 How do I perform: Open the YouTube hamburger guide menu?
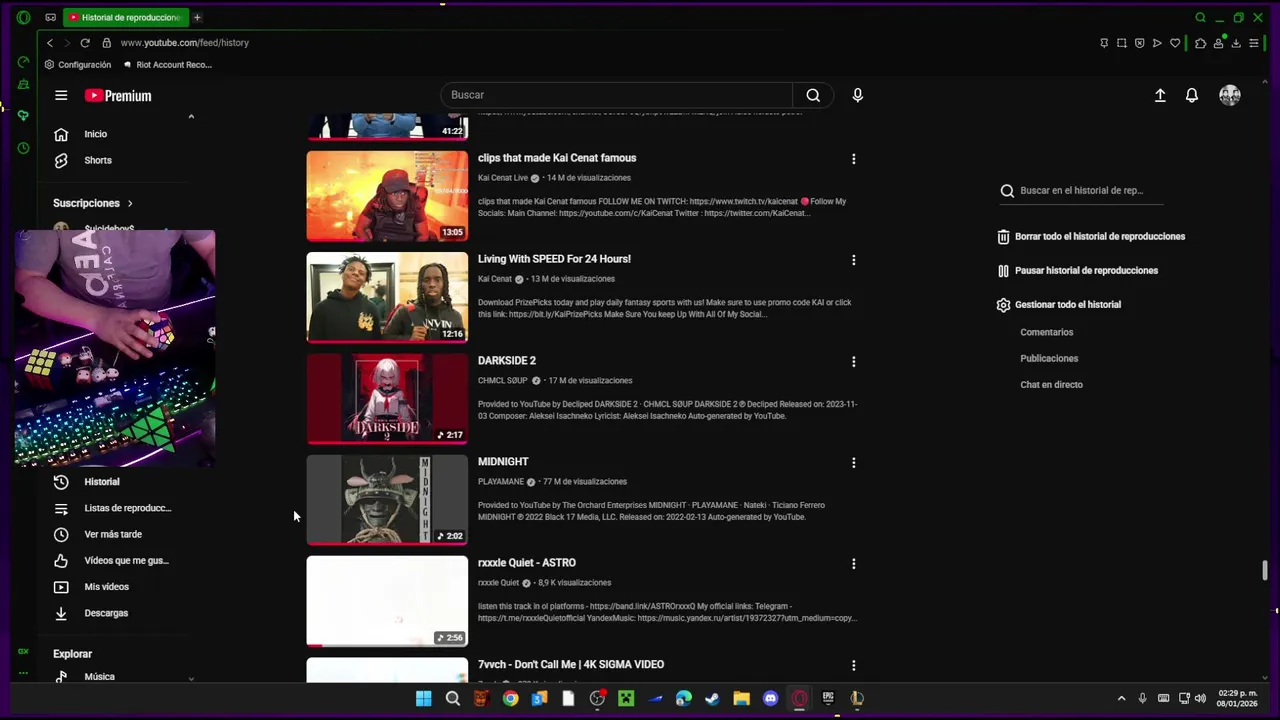pyautogui.click(x=61, y=95)
